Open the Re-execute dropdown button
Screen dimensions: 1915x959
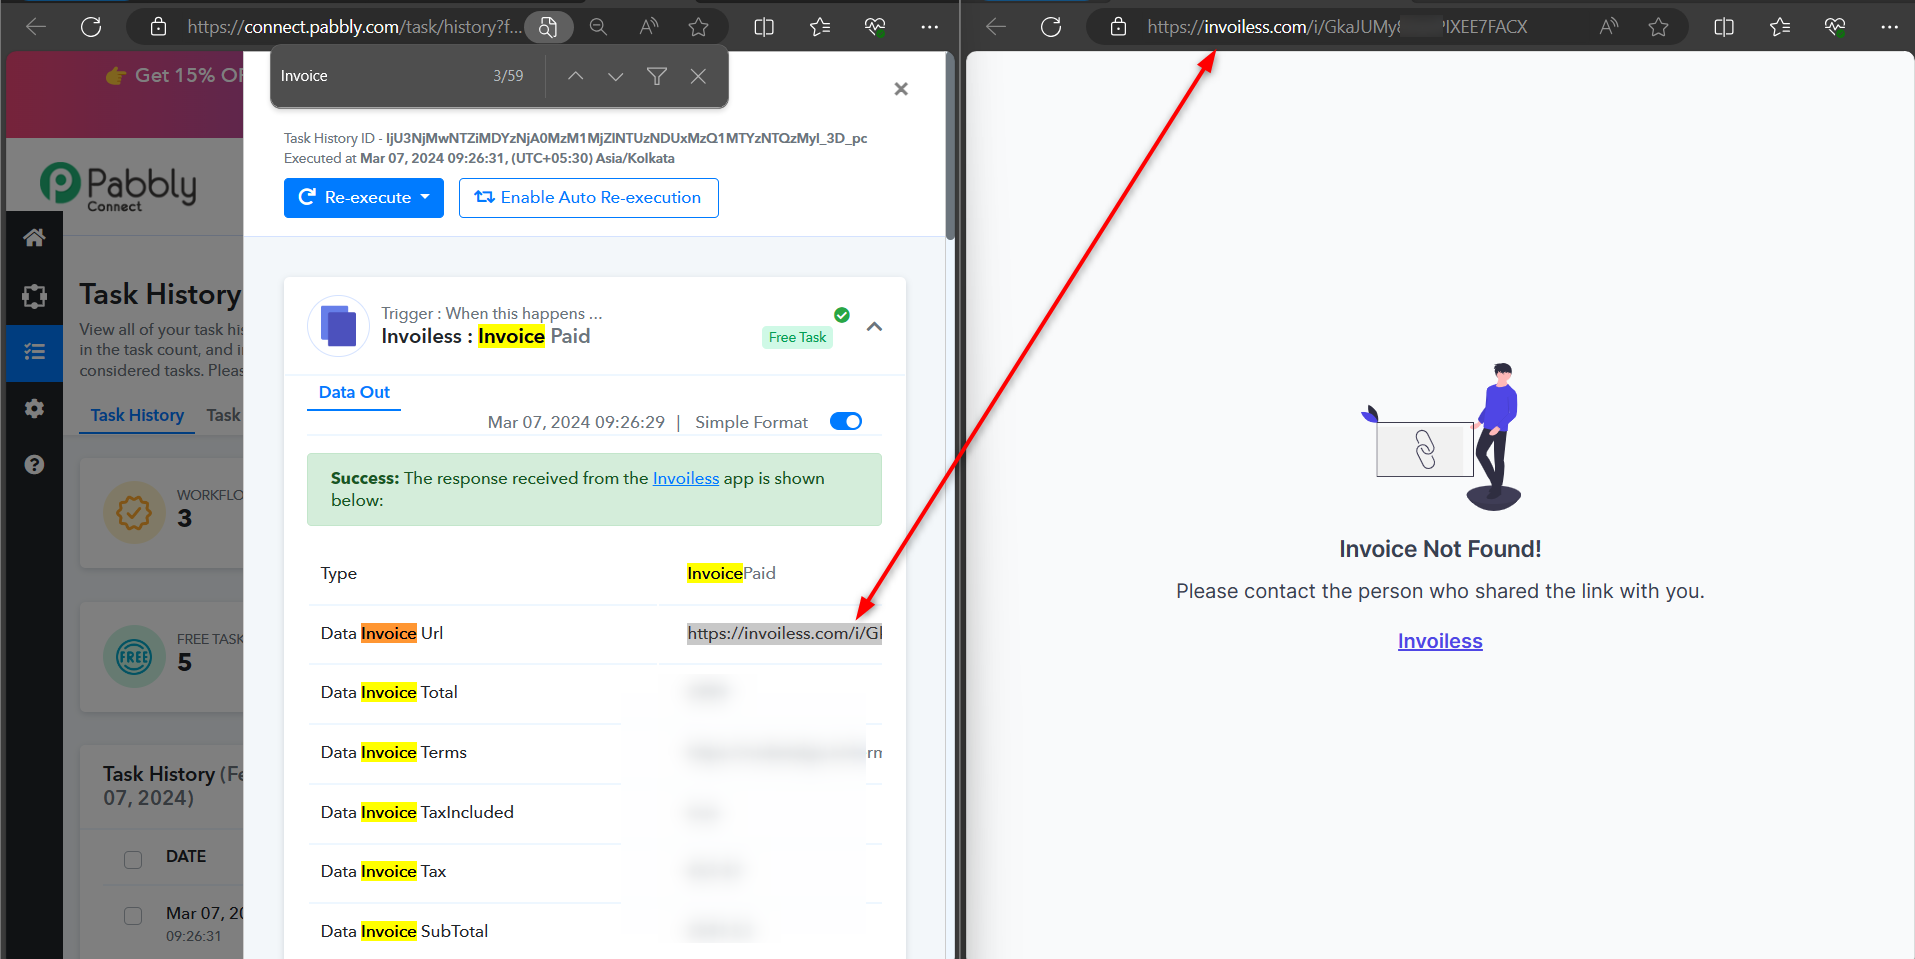coord(364,198)
